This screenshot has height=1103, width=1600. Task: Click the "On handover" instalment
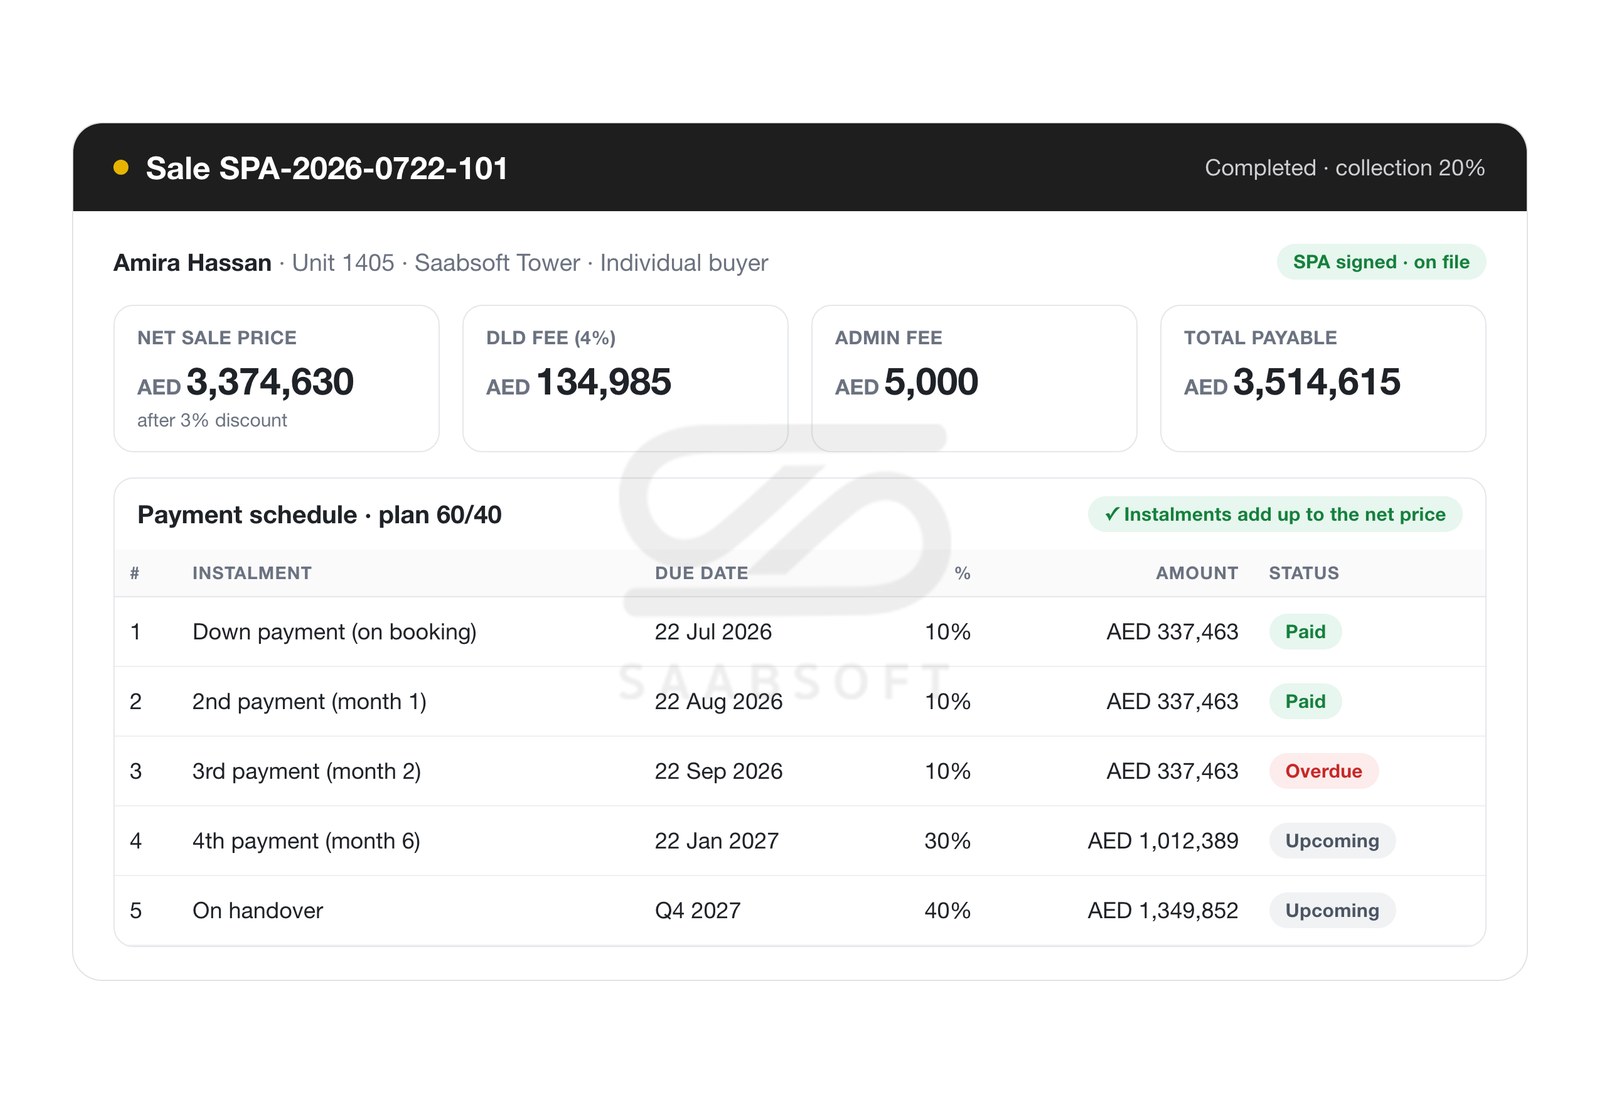click(258, 911)
